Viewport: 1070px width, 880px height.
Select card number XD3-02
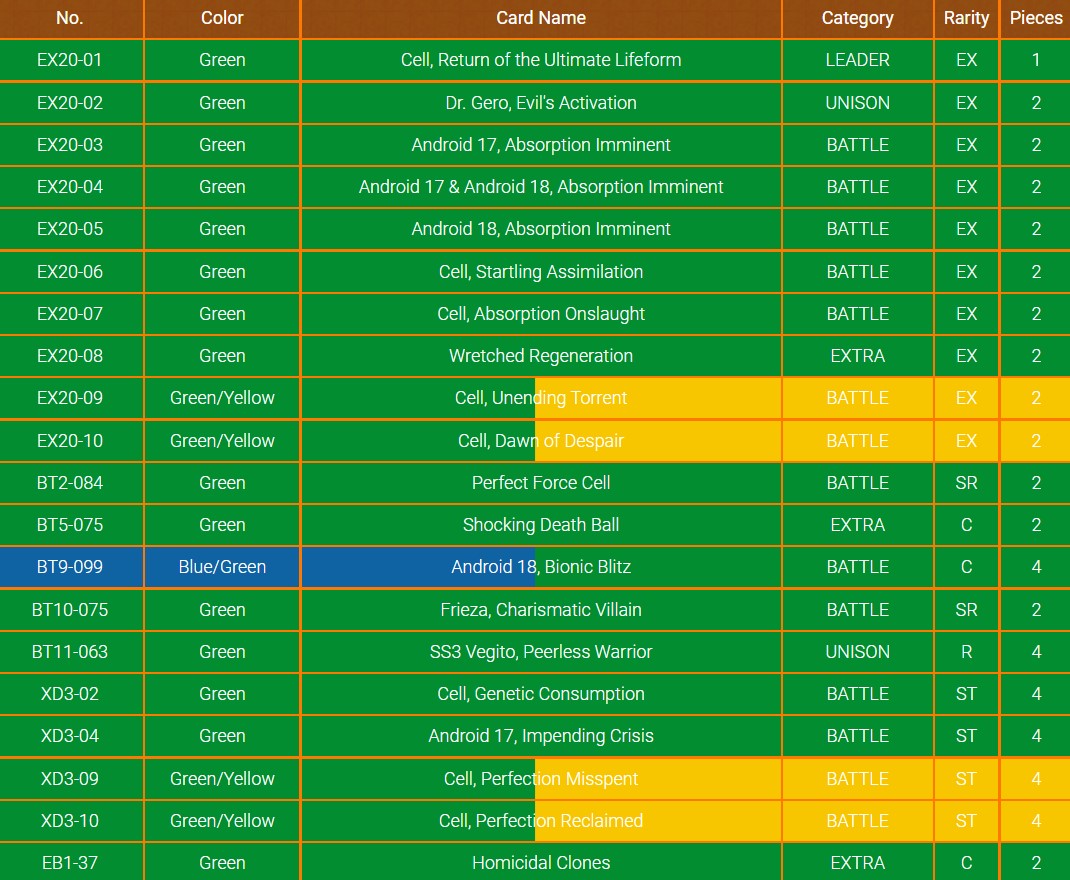click(x=70, y=694)
